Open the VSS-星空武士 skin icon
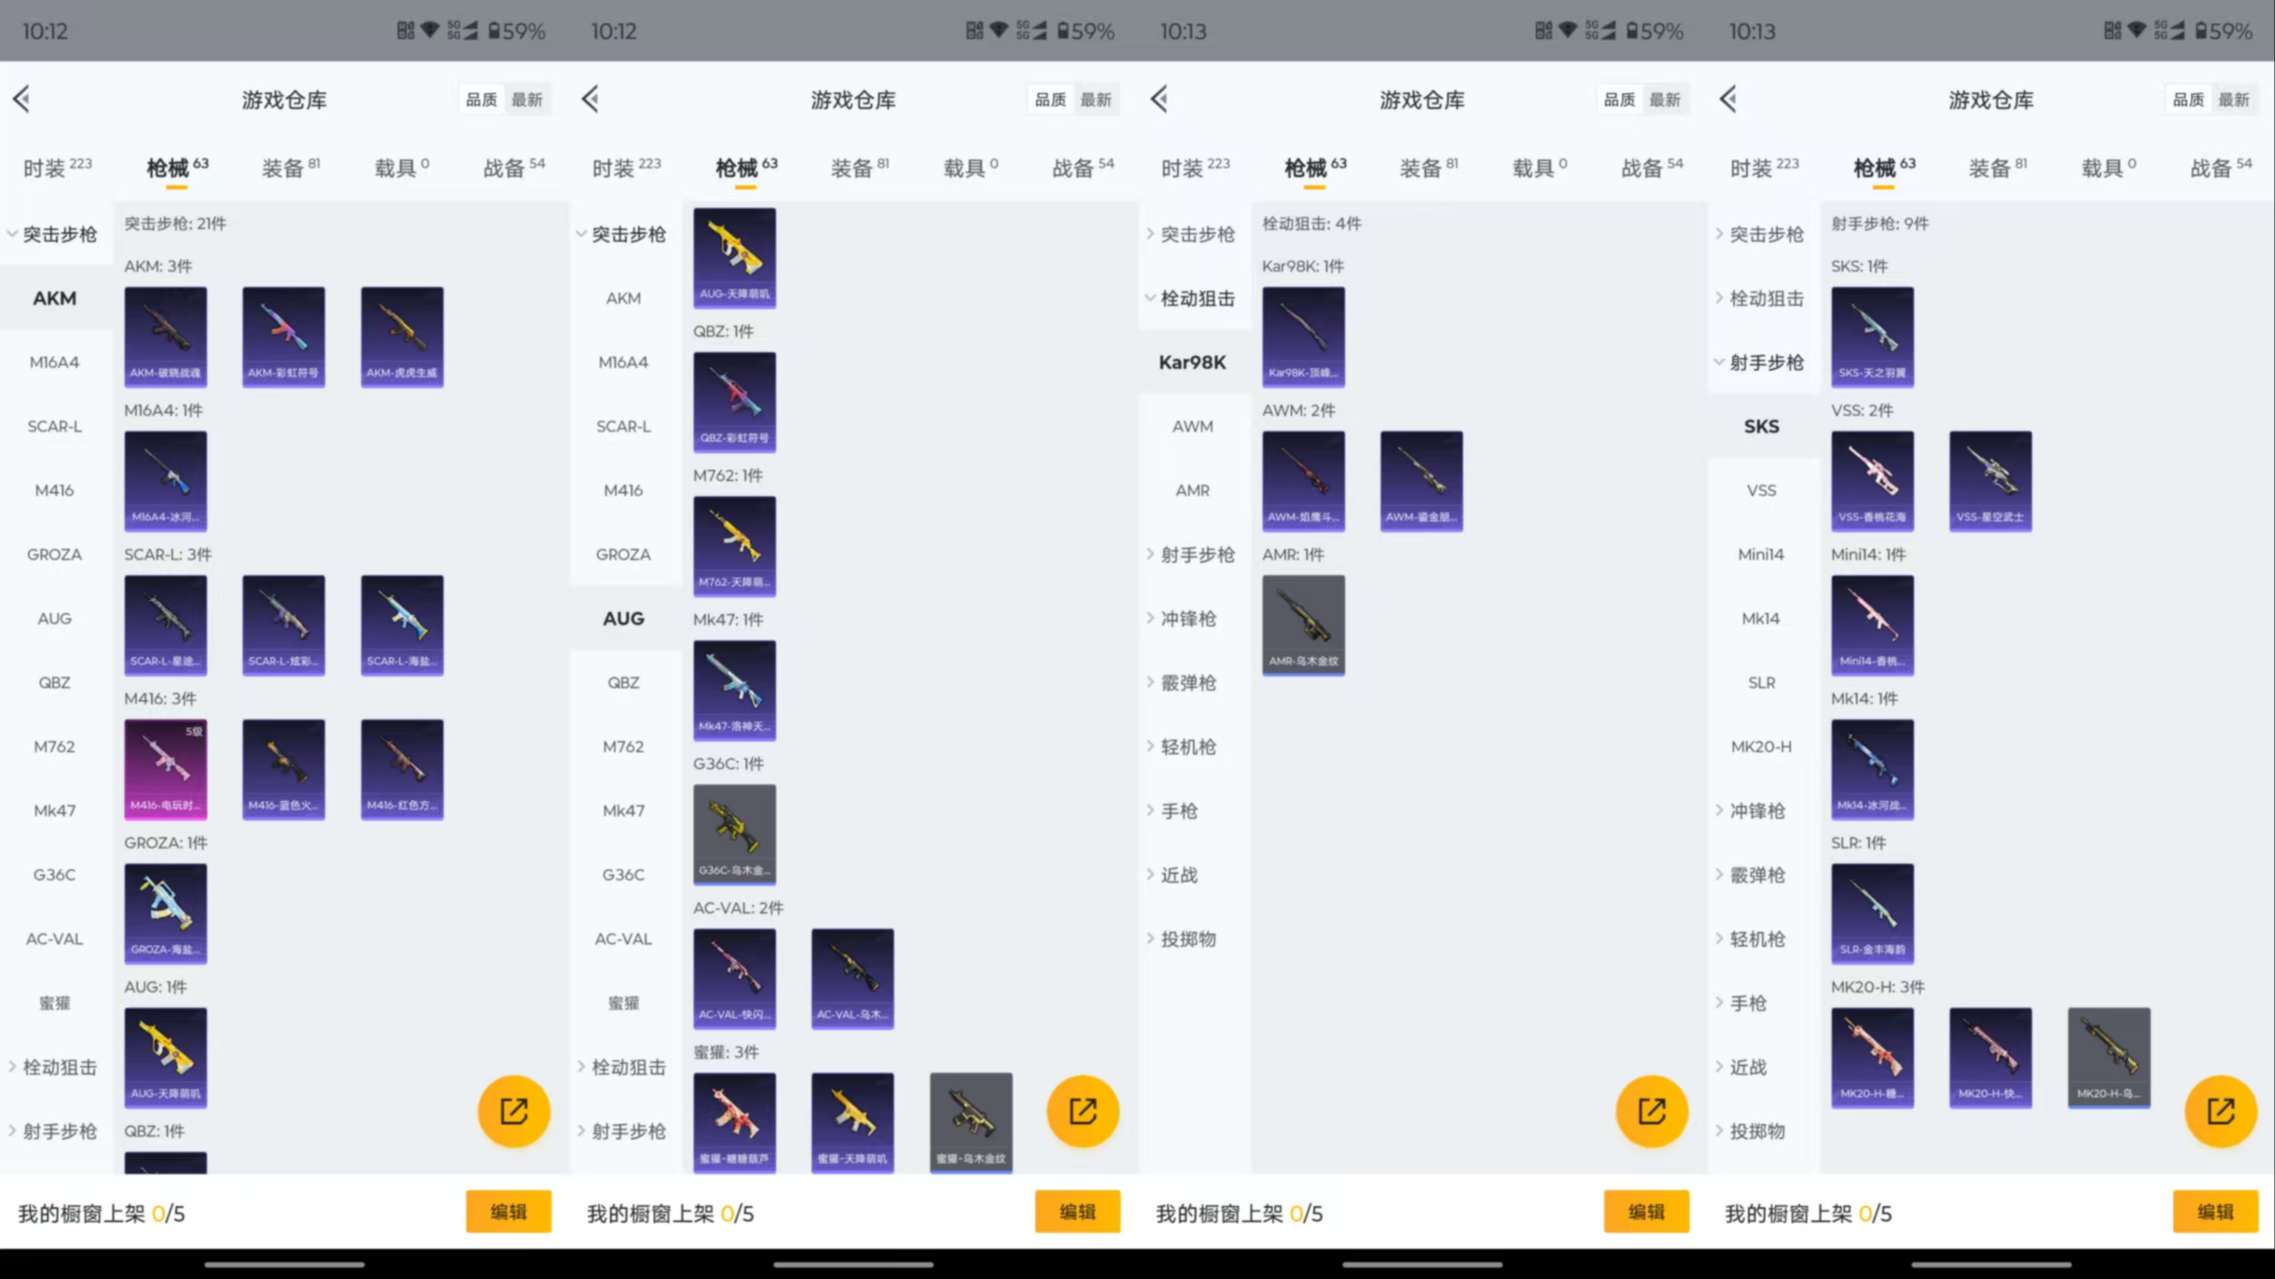2275x1279 pixels. pos(1991,481)
